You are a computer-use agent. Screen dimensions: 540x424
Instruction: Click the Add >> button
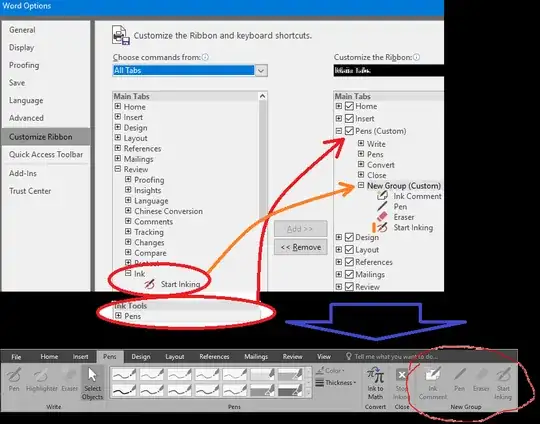tap(300, 229)
